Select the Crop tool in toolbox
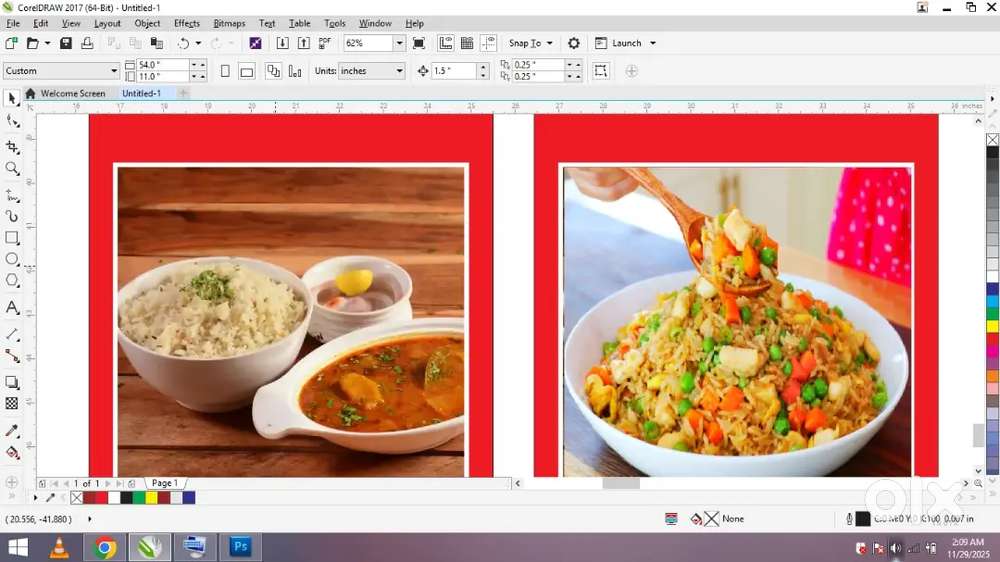 [12, 146]
